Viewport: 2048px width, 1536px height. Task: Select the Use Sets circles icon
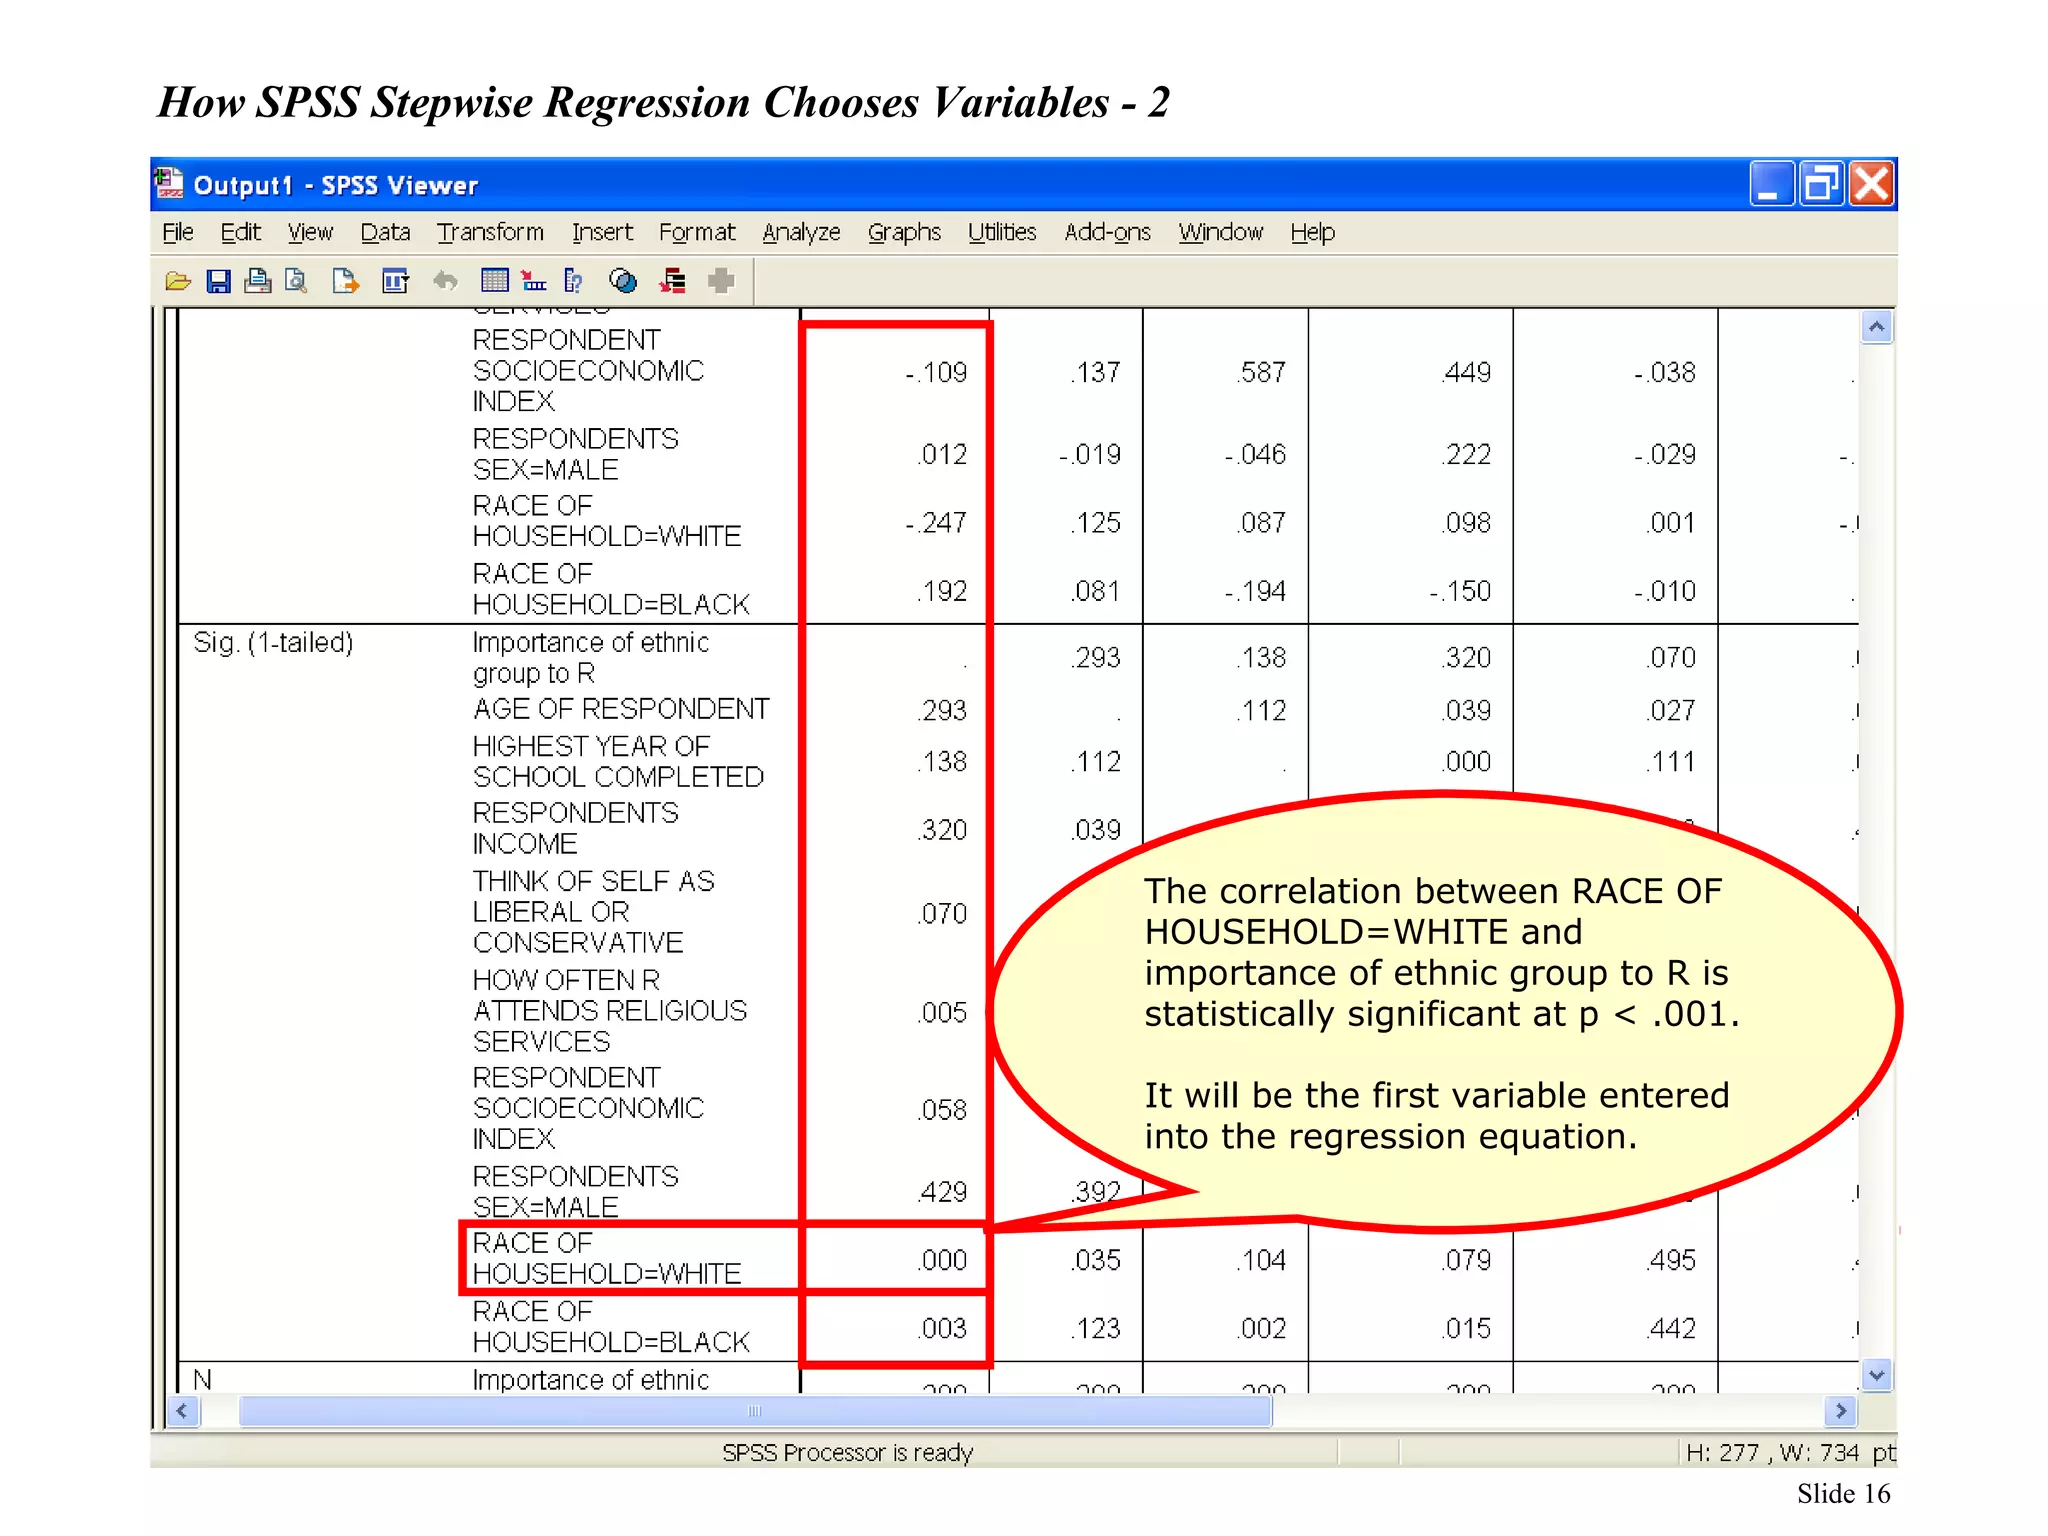[x=623, y=281]
